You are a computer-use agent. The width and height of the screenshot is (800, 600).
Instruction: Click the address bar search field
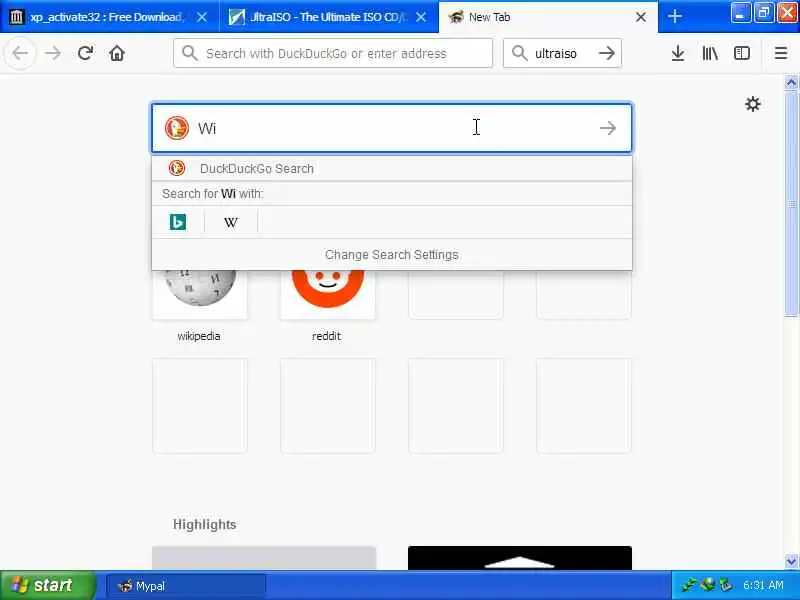tap(333, 53)
